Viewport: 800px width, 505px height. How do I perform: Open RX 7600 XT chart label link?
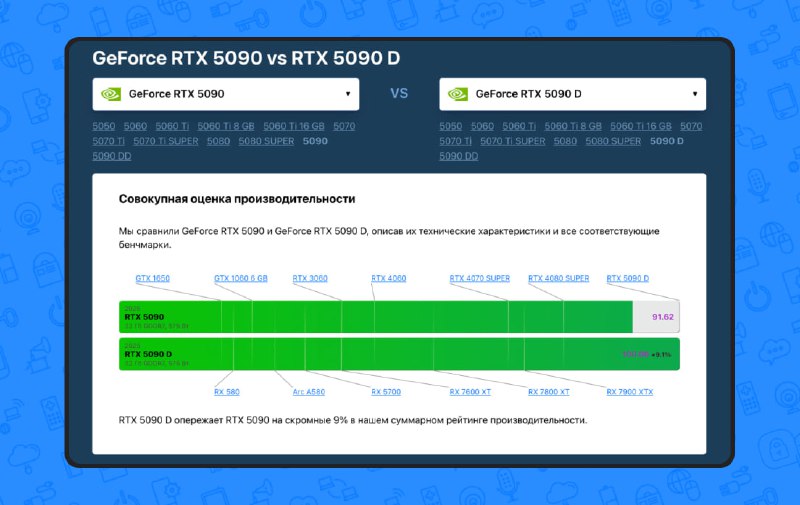(x=470, y=392)
